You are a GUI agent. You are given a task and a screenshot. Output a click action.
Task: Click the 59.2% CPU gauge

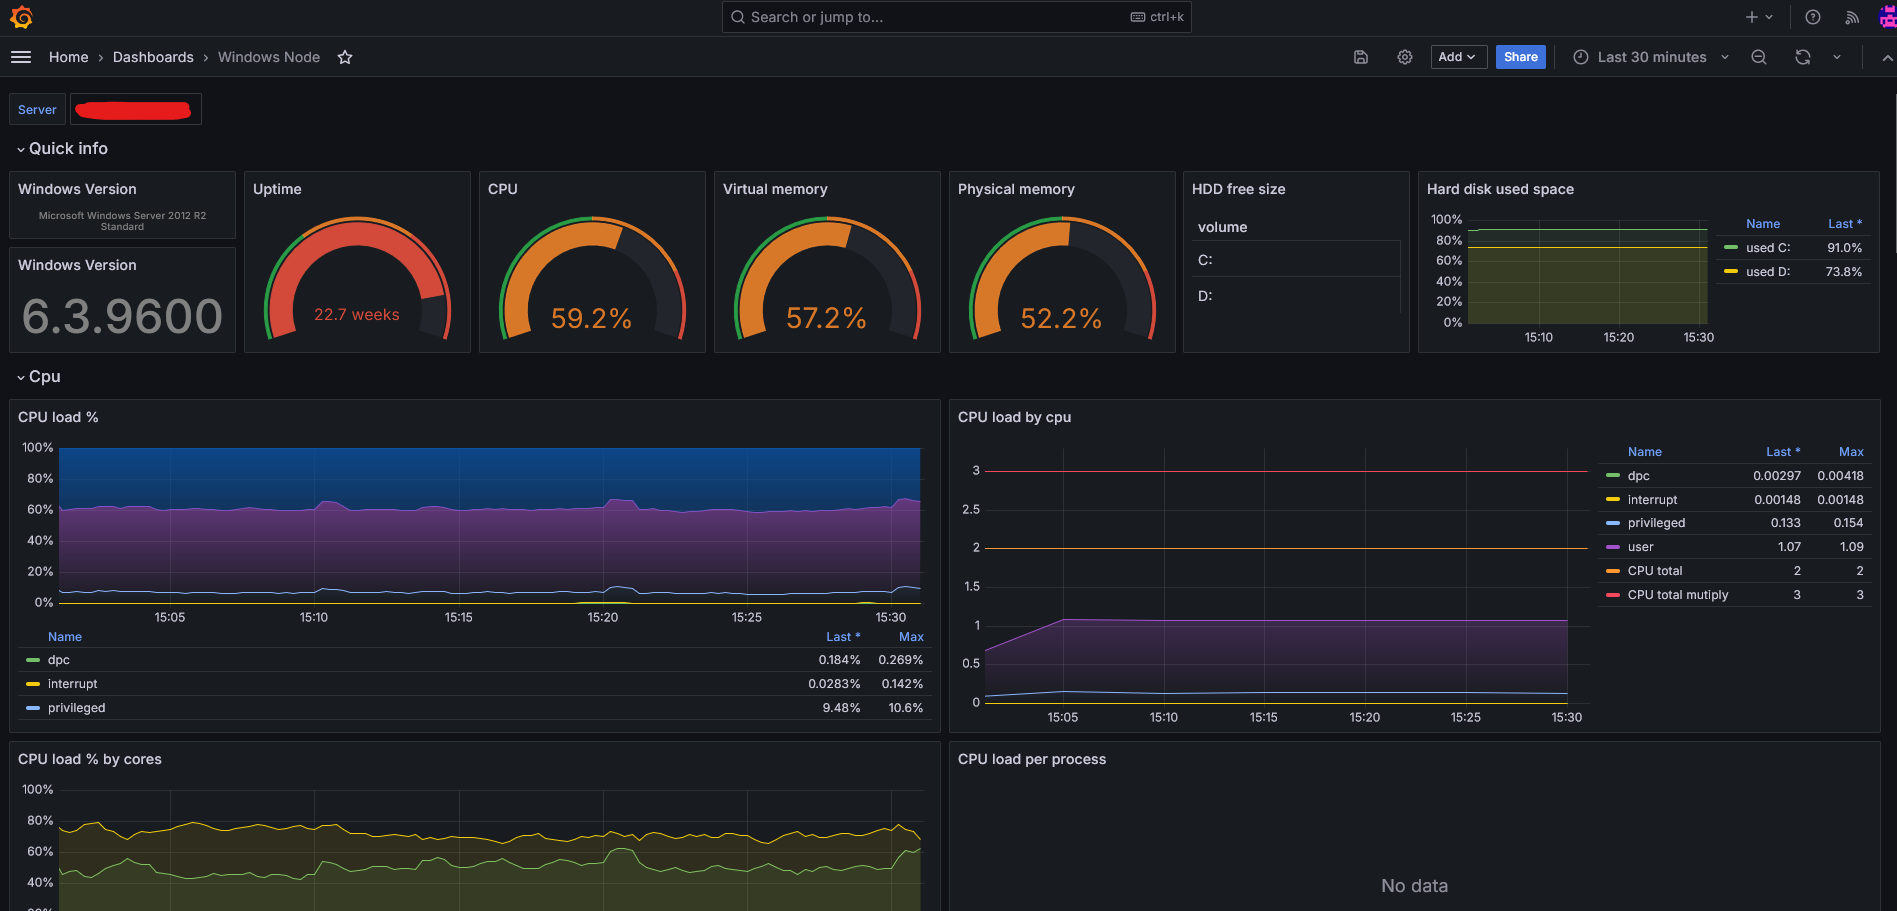pos(592,280)
